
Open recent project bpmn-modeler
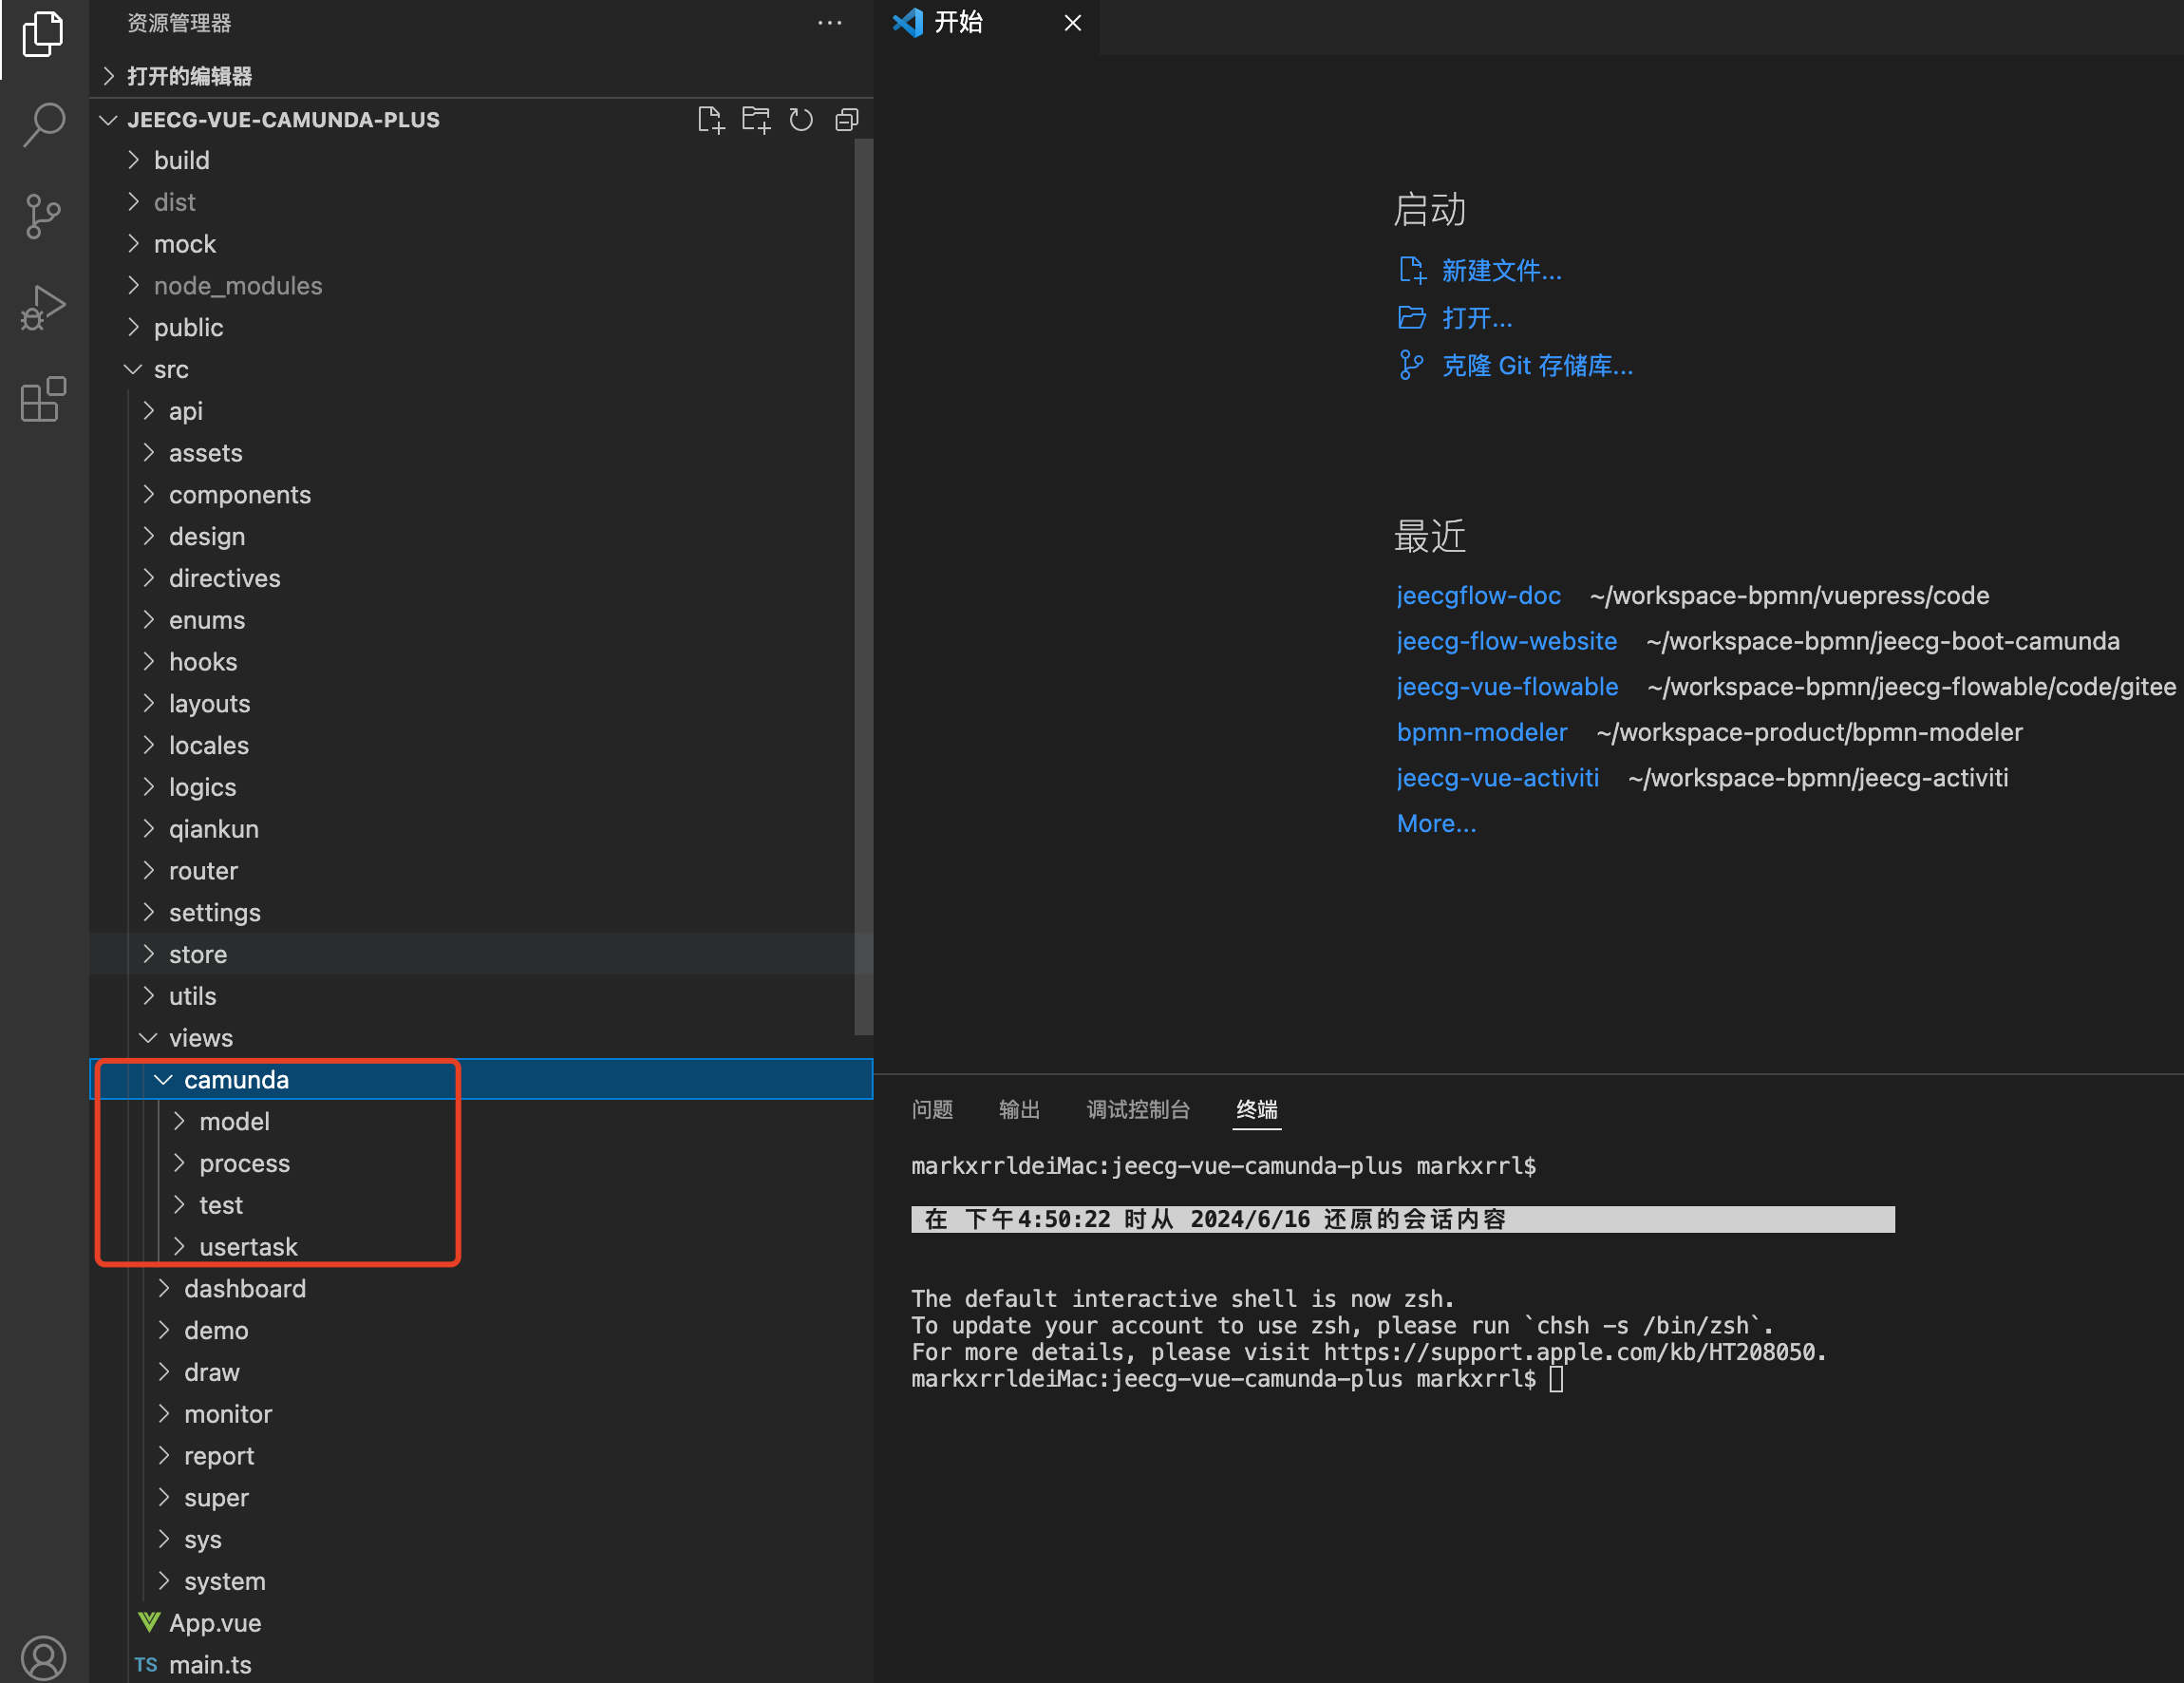(1482, 732)
